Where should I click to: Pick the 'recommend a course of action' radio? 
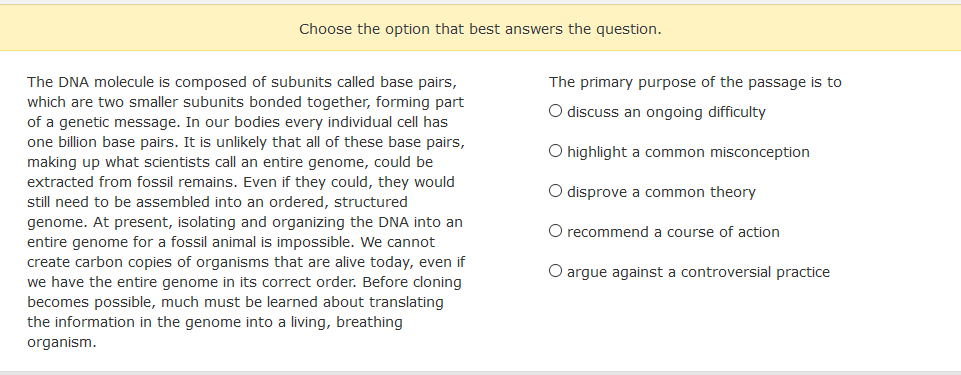(555, 231)
